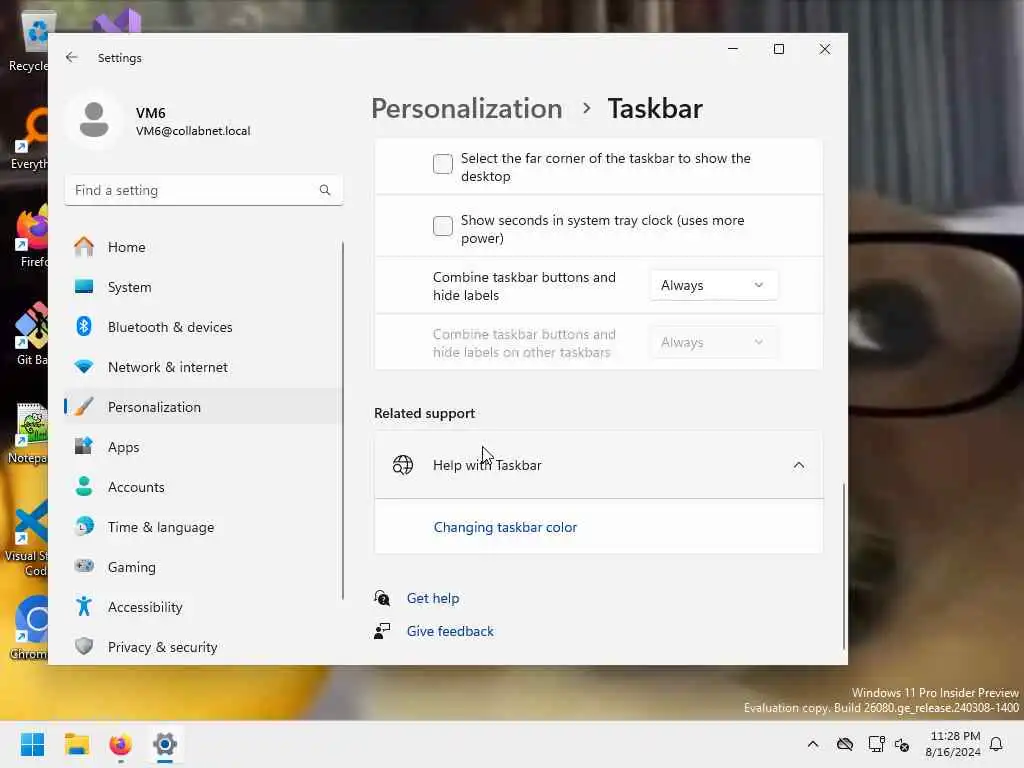Open Accessibility settings page
1024x768 pixels.
203,607
